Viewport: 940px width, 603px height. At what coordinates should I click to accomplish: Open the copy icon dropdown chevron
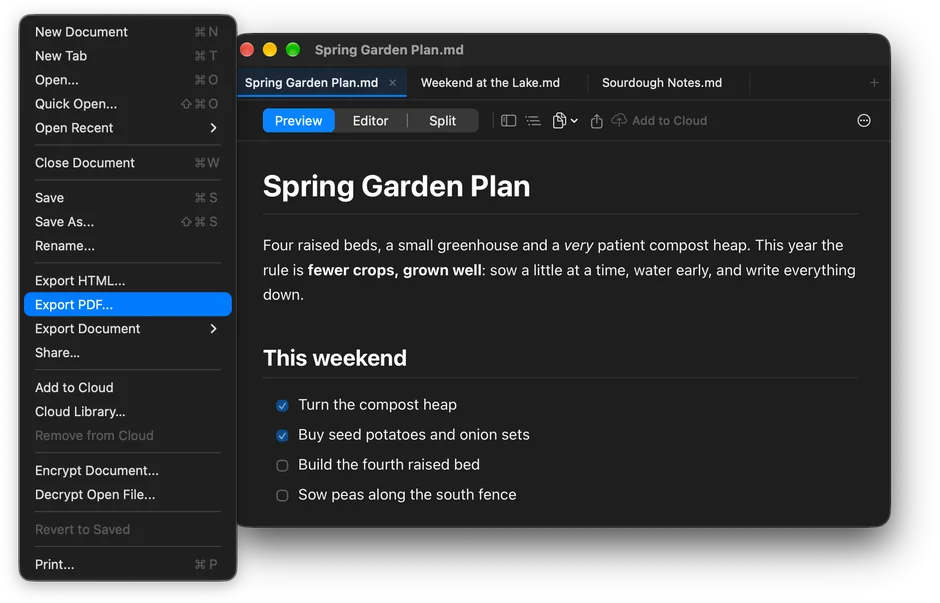click(x=574, y=120)
